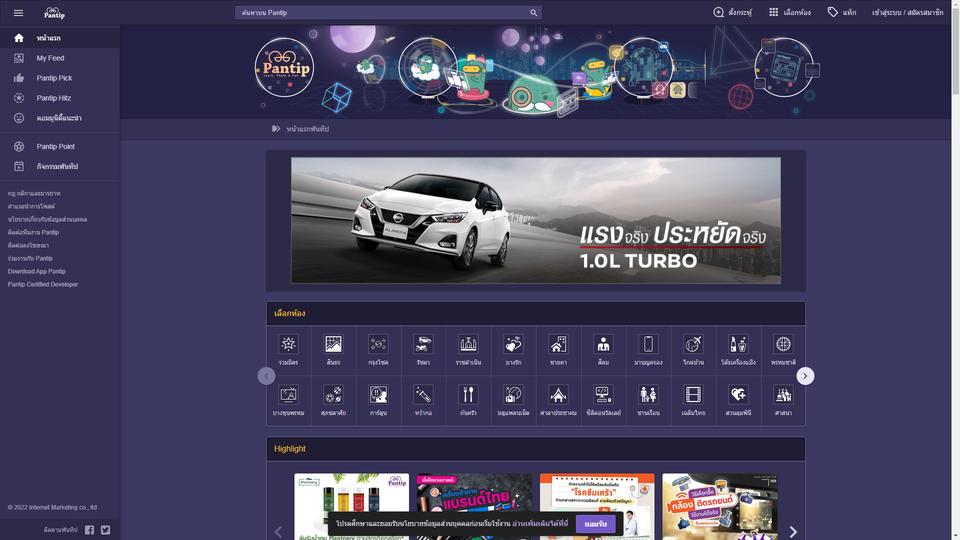Click the Pantip logo in the top bar
The width and height of the screenshot is (960, 540).
54,12
